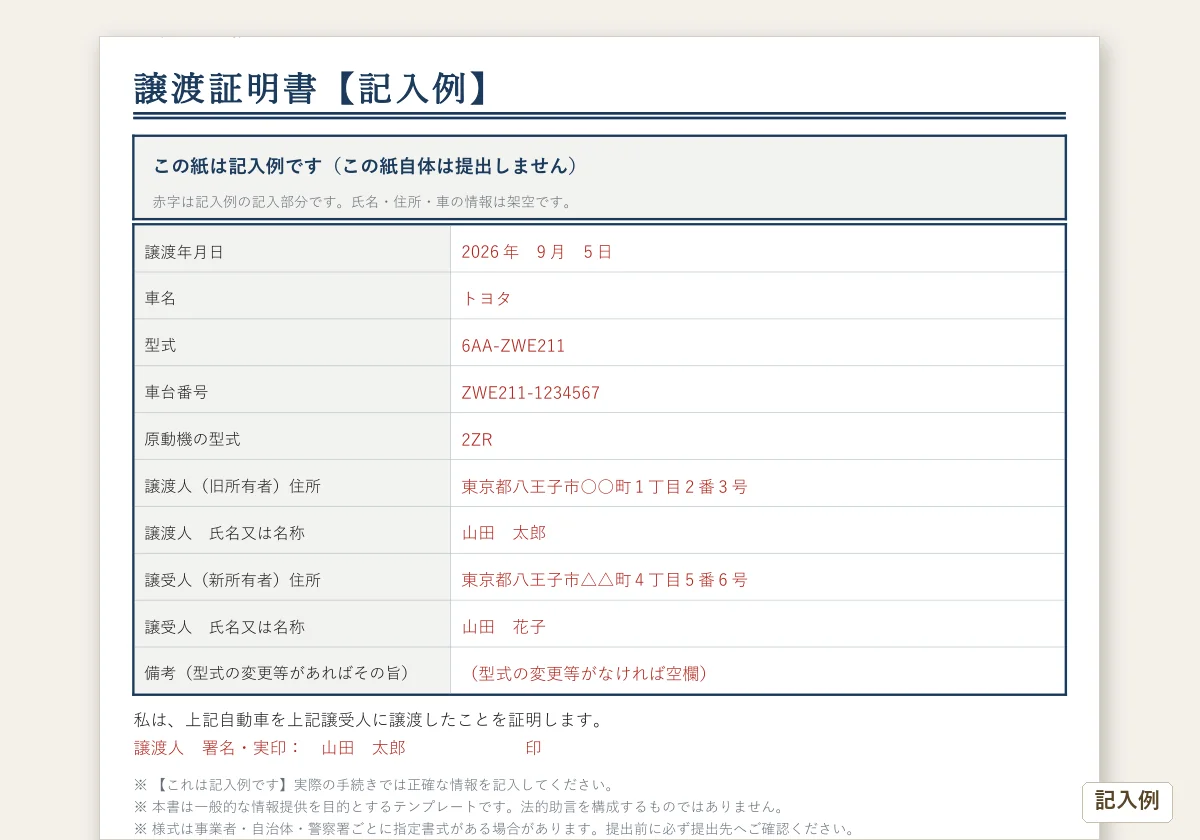1200x840 pixels.
Task: Click the 記入例 badge button
Action: click(x=1127, y=801)
